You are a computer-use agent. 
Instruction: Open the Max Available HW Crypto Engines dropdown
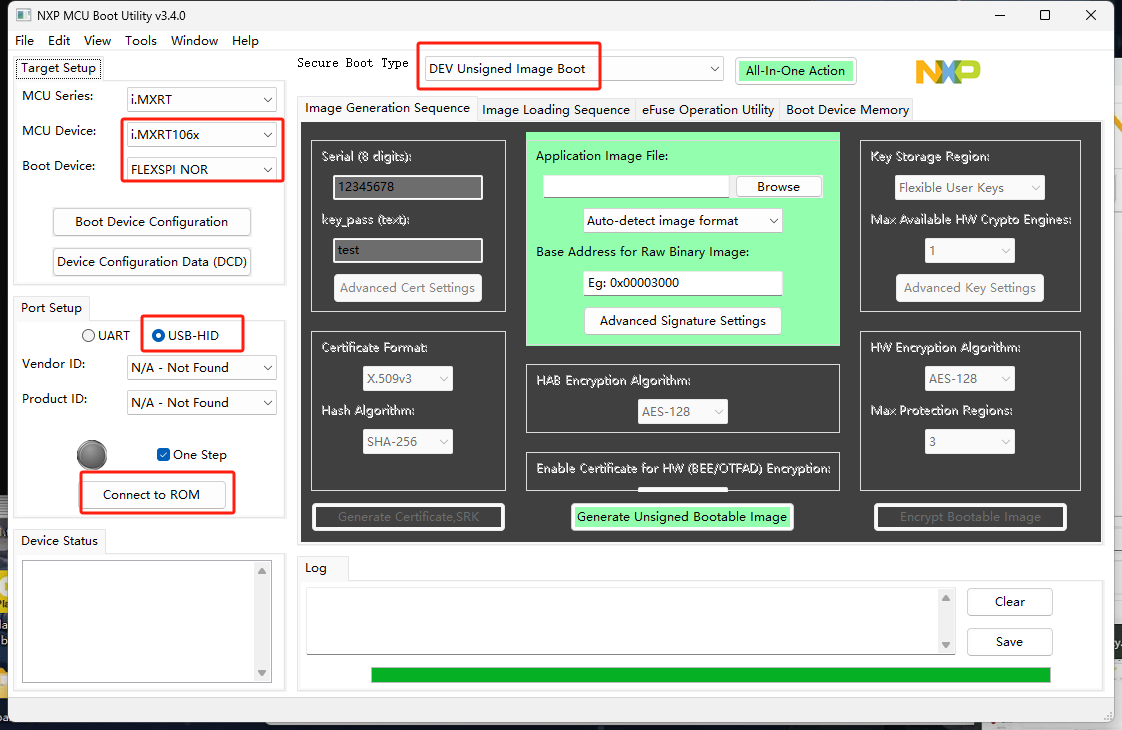[970, 250]
